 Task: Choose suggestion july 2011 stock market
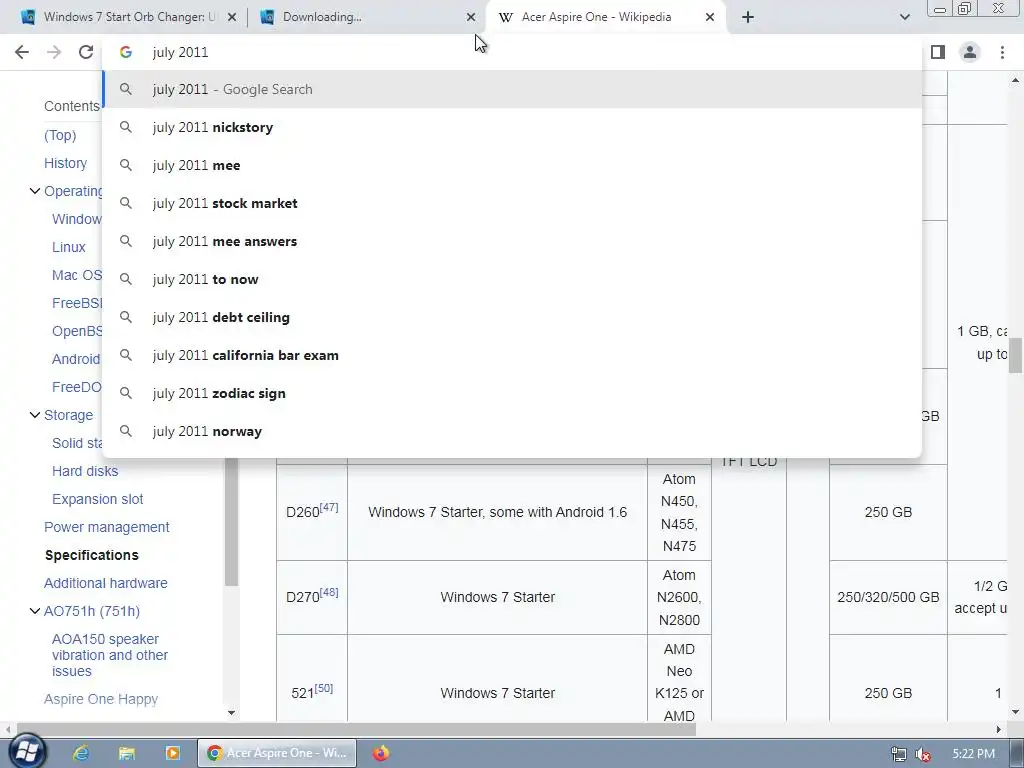513,203
